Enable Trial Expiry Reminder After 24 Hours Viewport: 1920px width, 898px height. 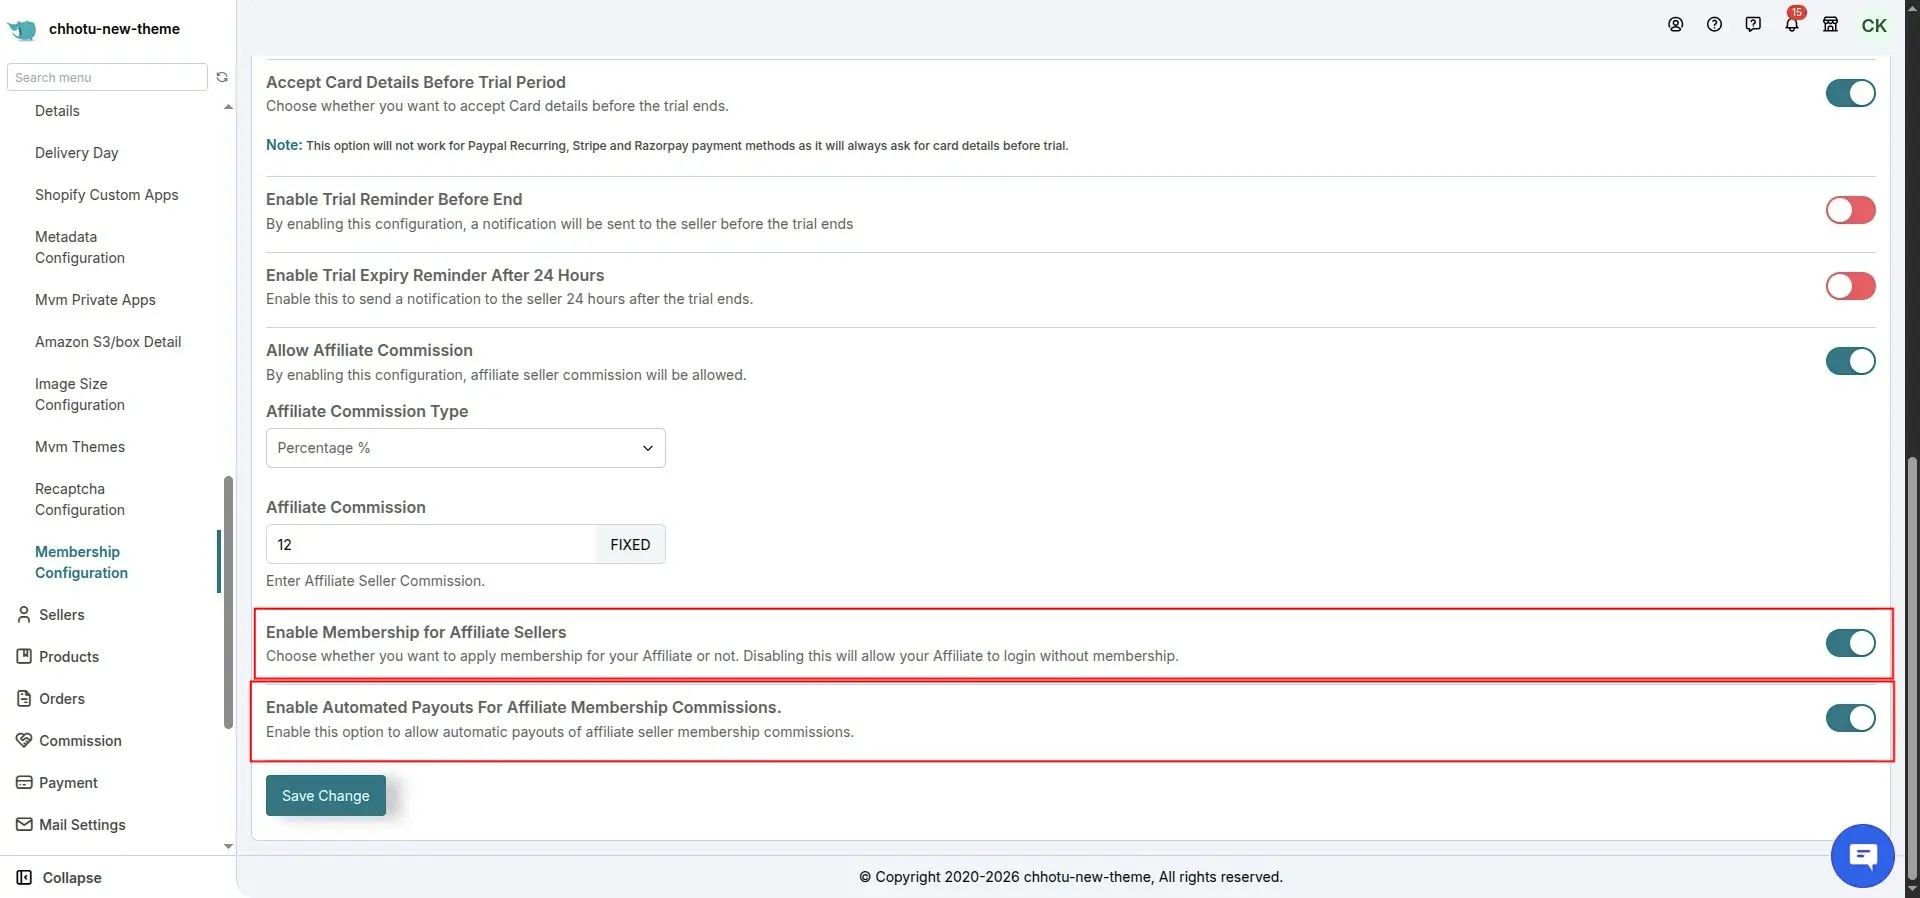click(x=1850, y=286)
